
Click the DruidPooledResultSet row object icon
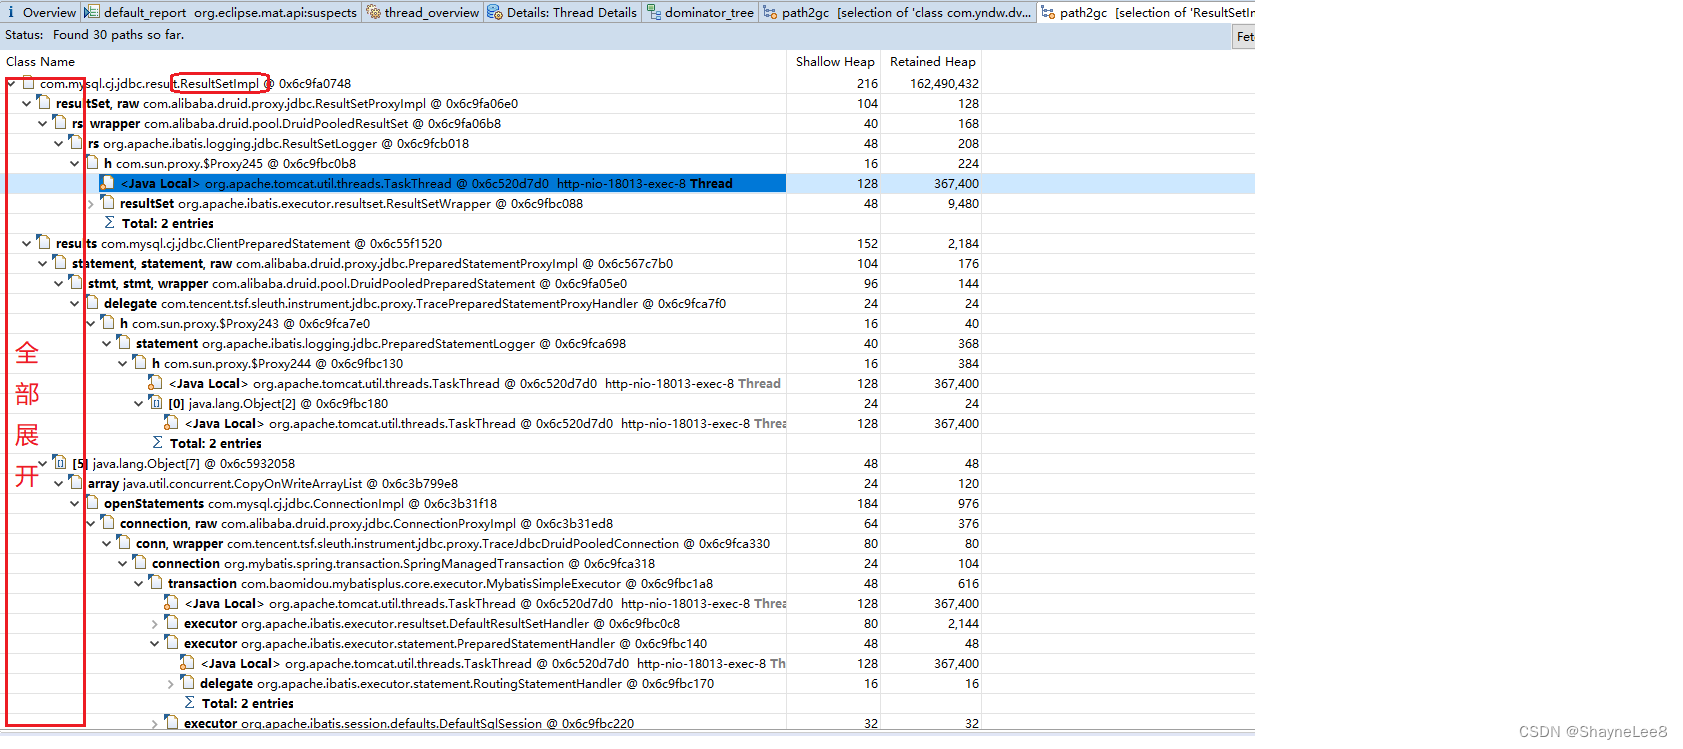click(x=60, y=123)
